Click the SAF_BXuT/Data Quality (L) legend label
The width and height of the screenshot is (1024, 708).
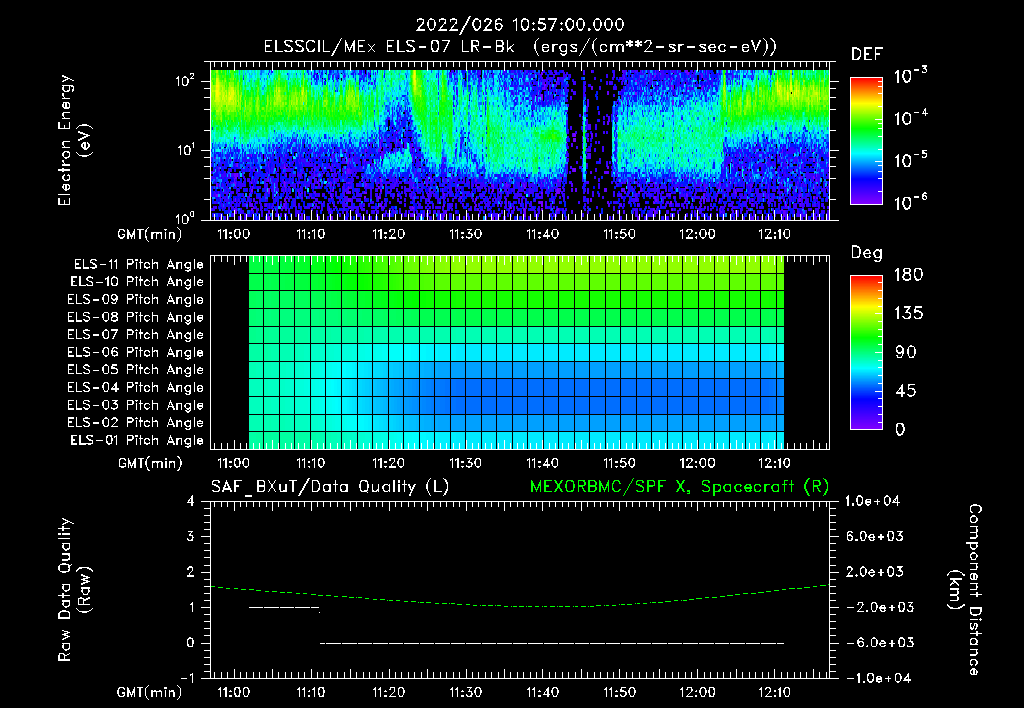click(x=330, y=487)
